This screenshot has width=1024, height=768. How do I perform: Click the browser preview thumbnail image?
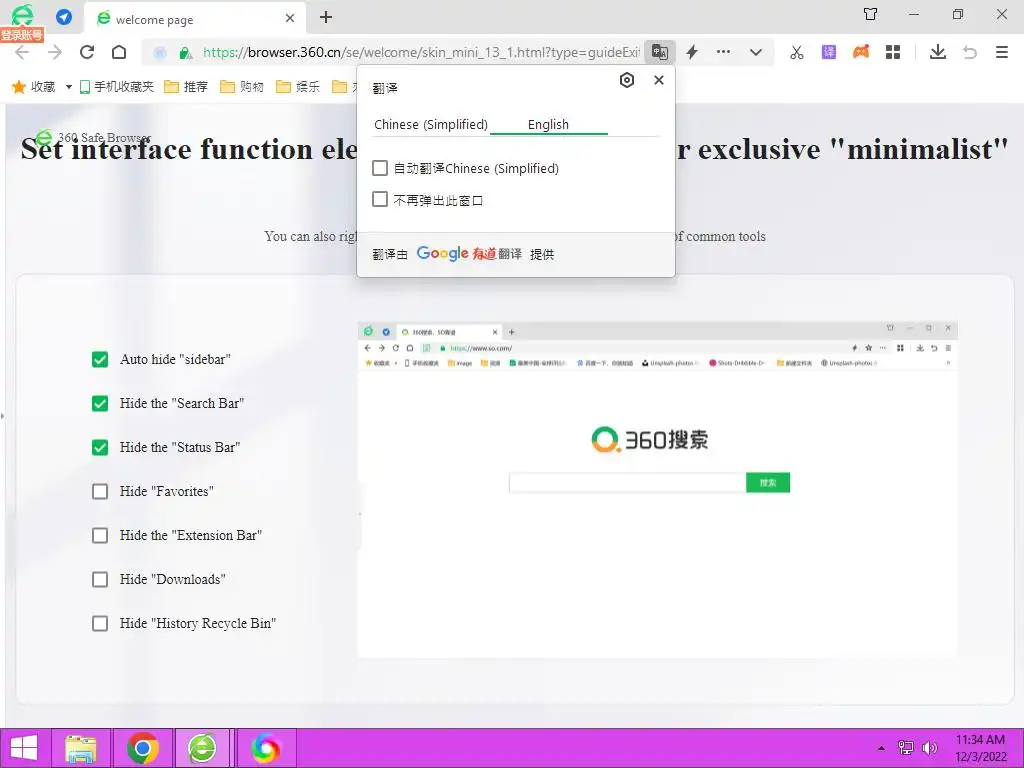tap(658, 489)
